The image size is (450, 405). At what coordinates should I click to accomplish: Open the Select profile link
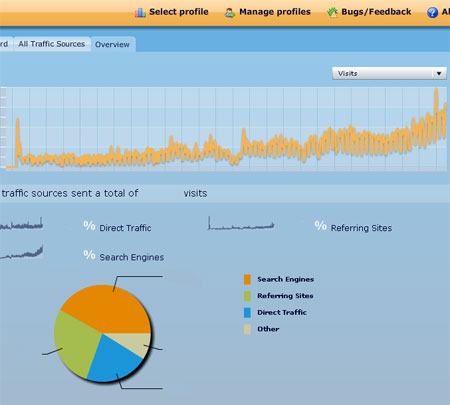coord(179,12)
